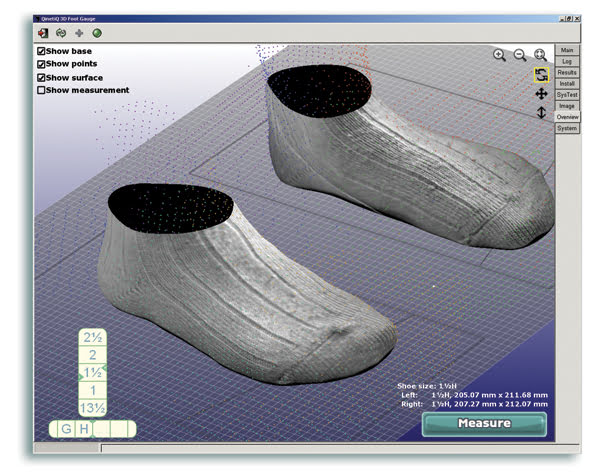The height and width of the screenshot is (476, 600).
Task: Open the Log tab
Action: click(567, 61)
